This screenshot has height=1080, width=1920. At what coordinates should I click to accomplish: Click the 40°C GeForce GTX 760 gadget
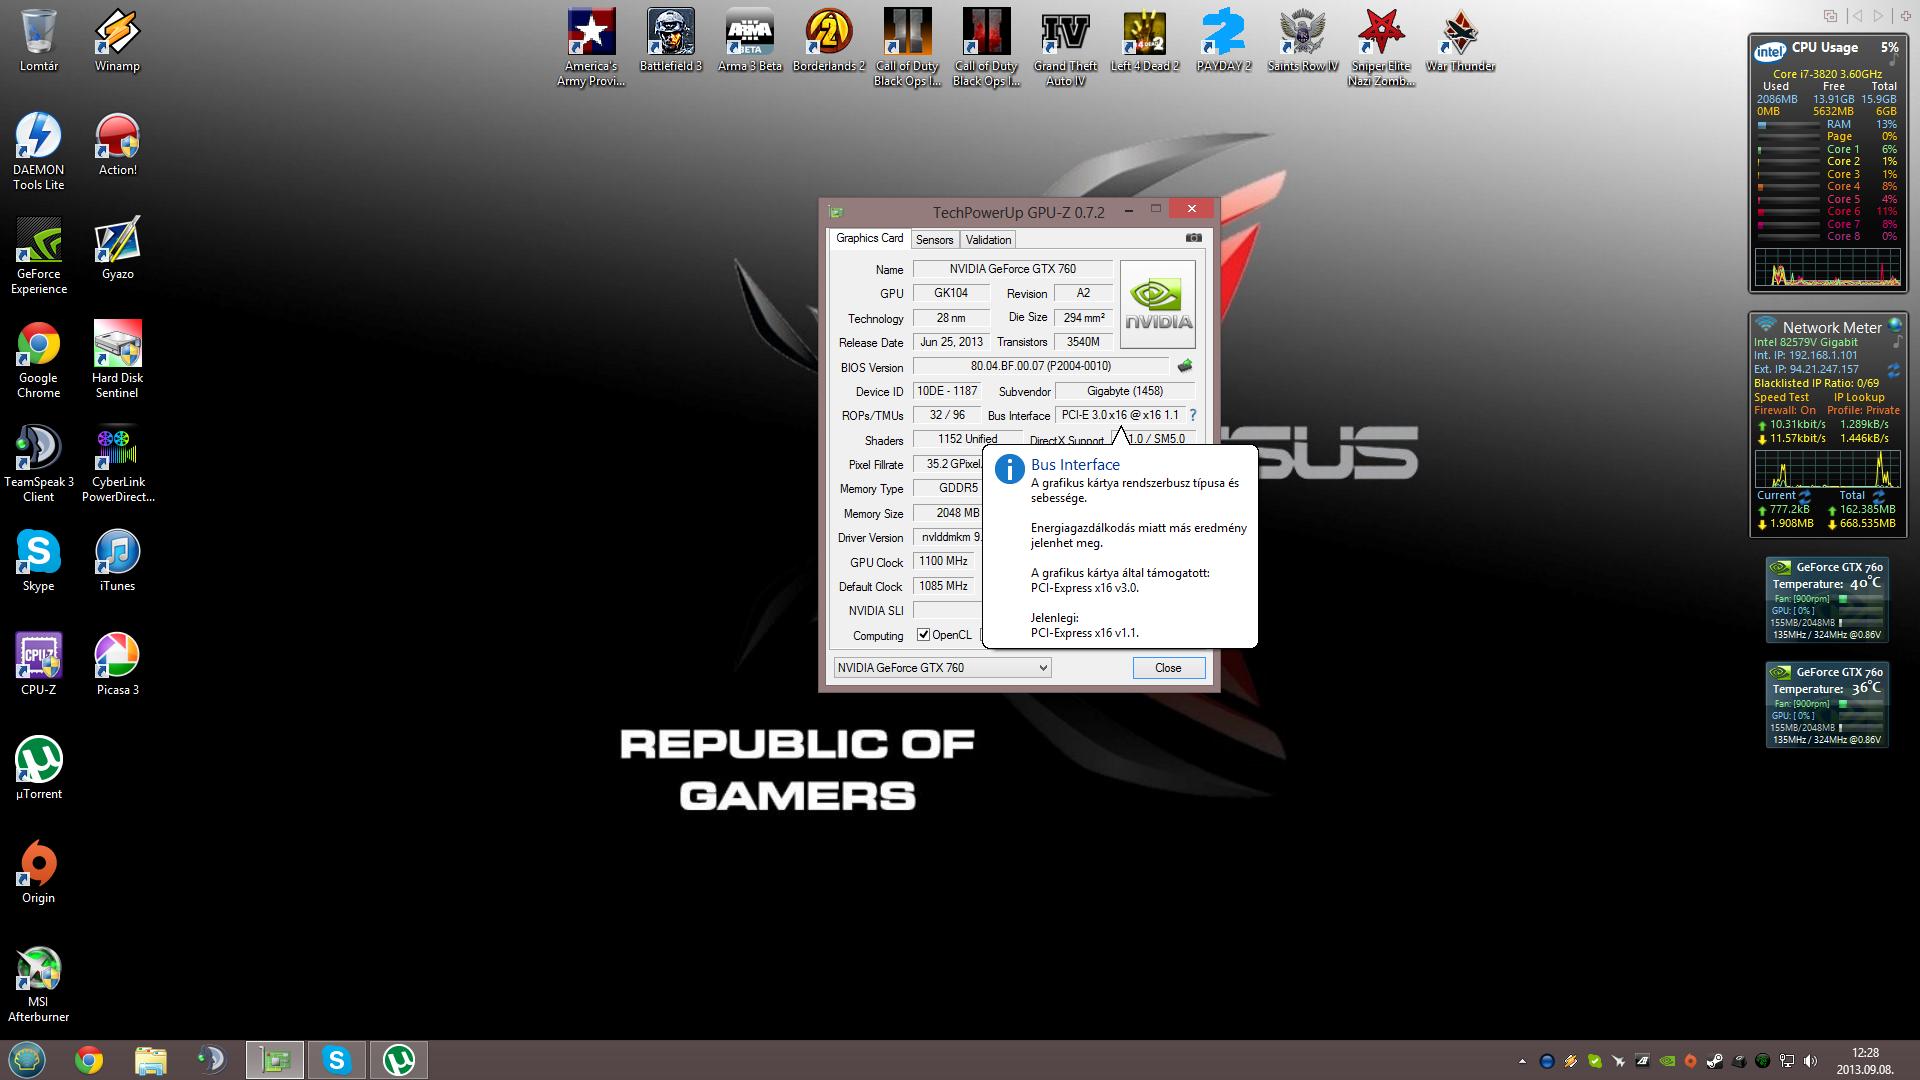click(1827, 600)
